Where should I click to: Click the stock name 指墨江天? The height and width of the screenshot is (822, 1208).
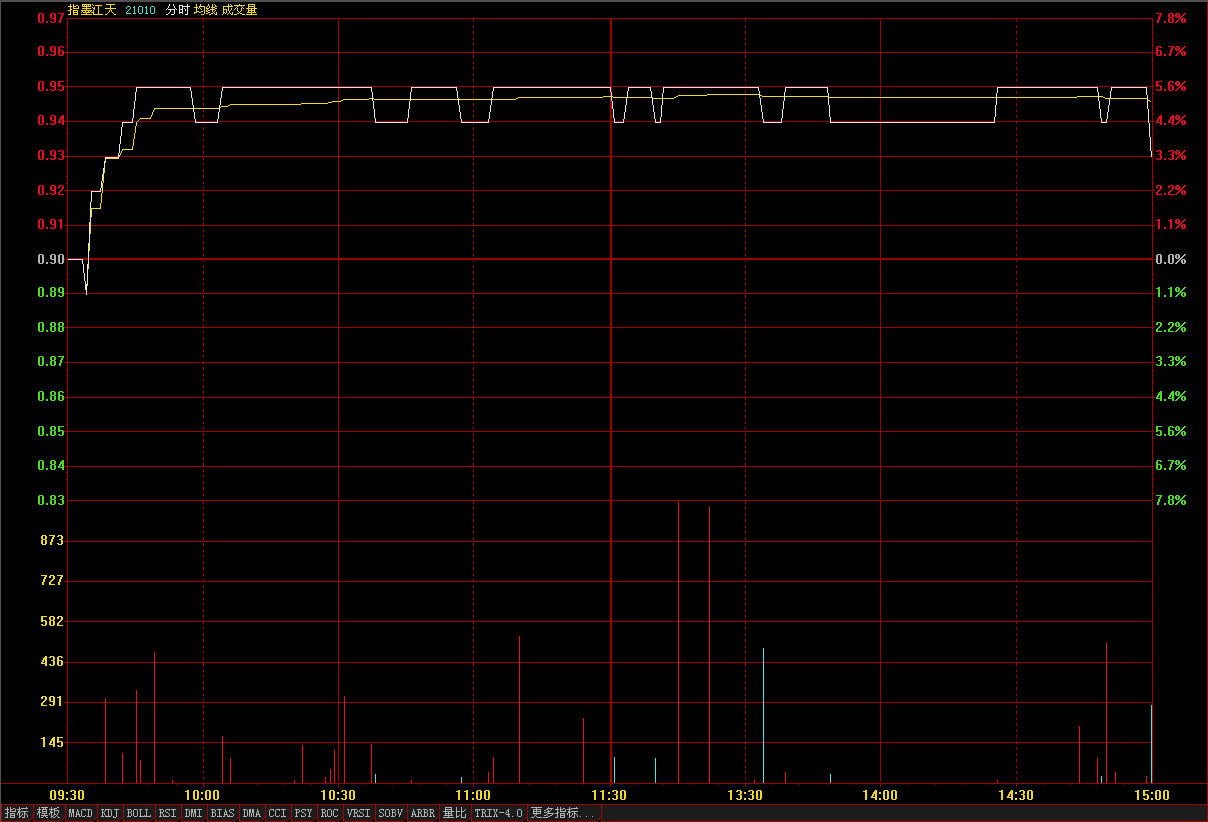click(x=92, y=10)
